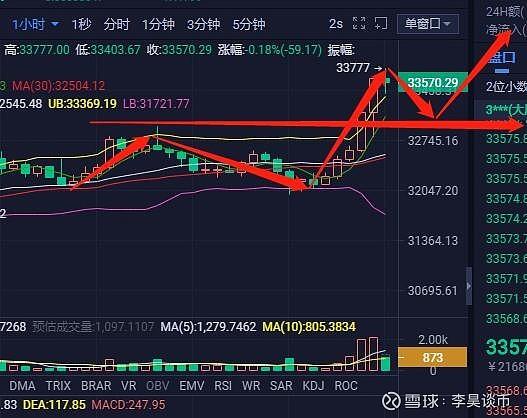
Task: Click the side panel collapse arrow handle
Action: click(469, 286)
